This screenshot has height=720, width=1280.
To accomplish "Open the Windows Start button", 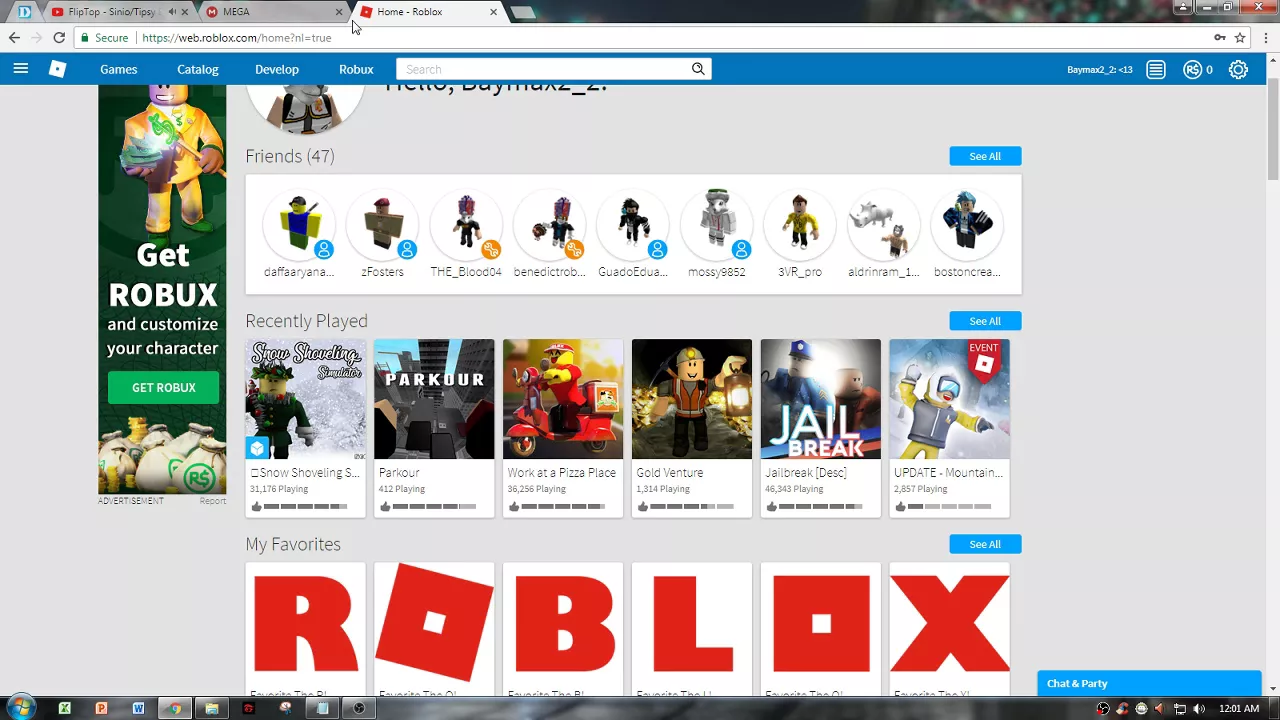I will [20, 708].
